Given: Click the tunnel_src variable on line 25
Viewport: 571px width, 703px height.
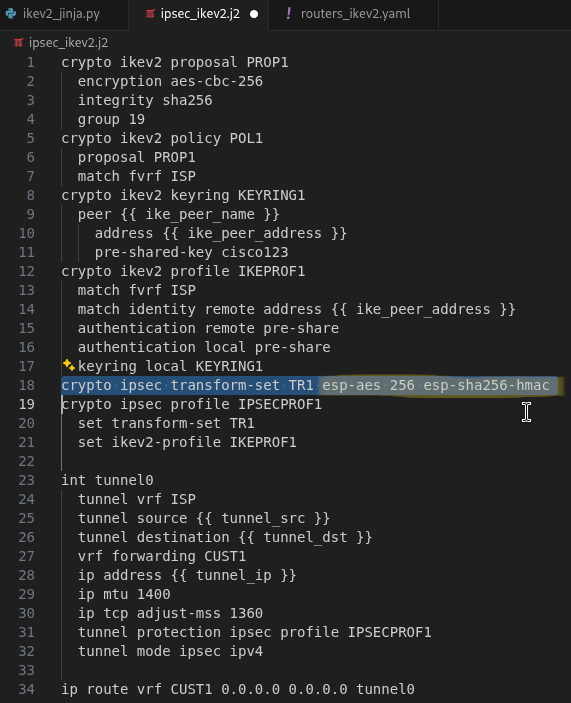Looking at the screenshot, I should point(263,518).
